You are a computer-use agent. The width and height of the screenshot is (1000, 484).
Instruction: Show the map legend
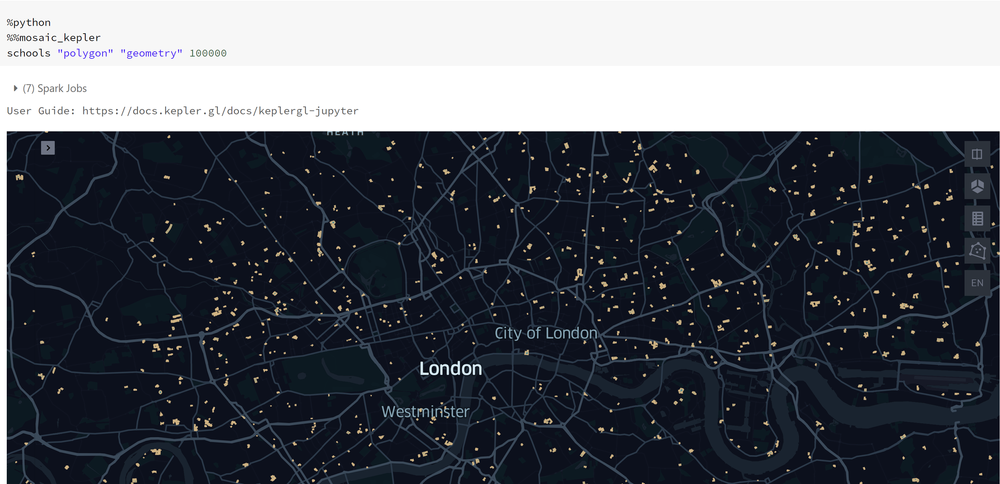click(977, 219)
